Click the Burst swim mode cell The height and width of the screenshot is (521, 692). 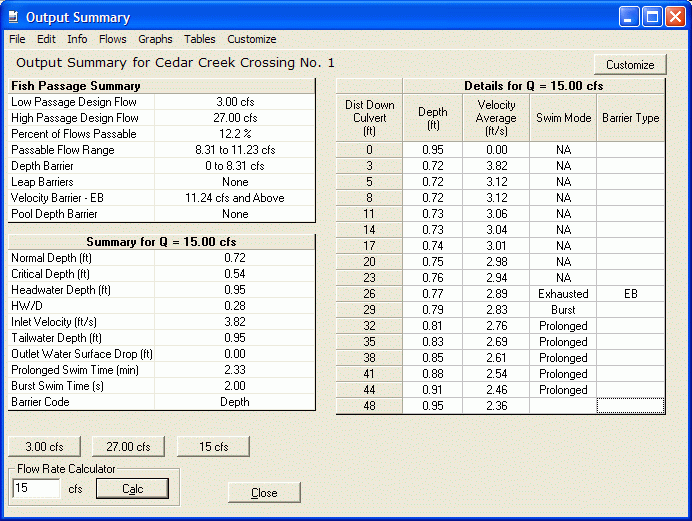(563, 310)
